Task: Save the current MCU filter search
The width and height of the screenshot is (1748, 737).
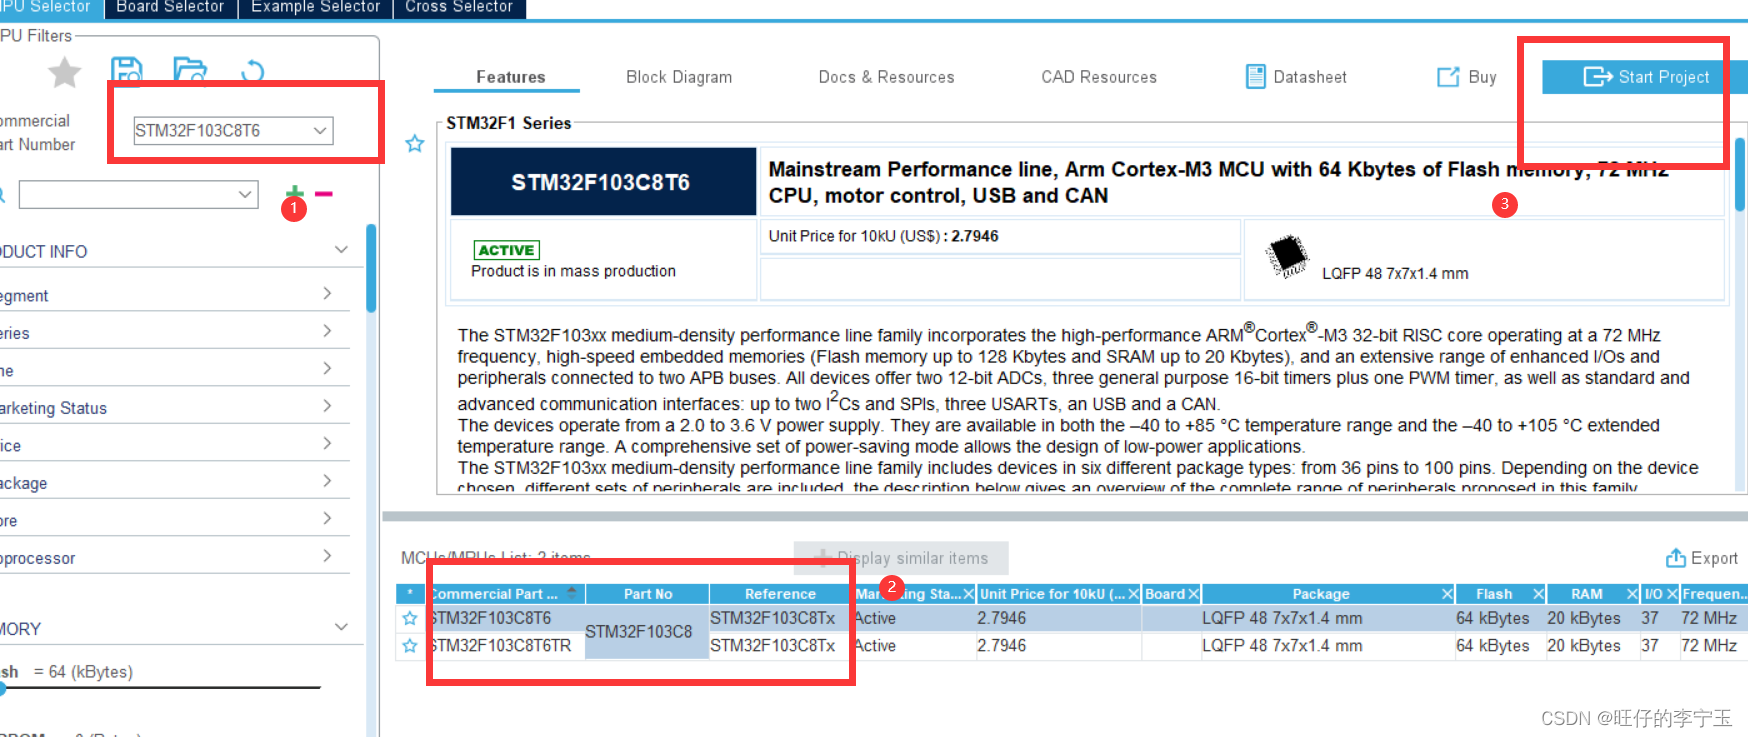Action: pos(126,71)
